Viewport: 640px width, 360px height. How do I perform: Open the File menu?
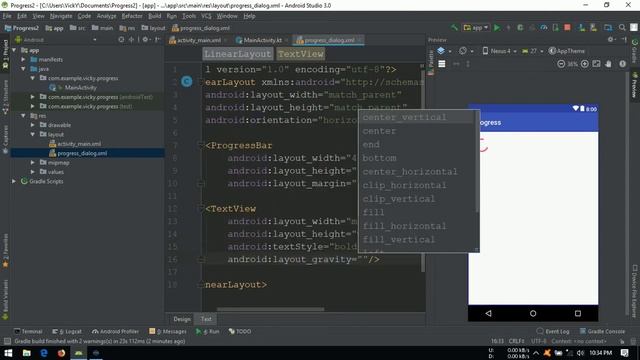point(7,16)
